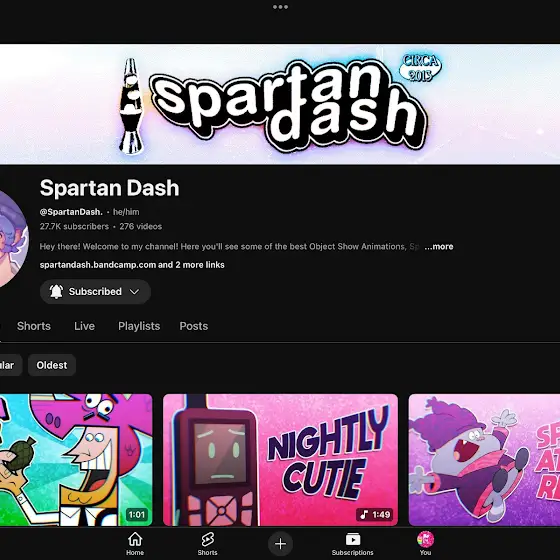Open the Playlists tab
Screen dimensions: 560x560
[139, 326]
